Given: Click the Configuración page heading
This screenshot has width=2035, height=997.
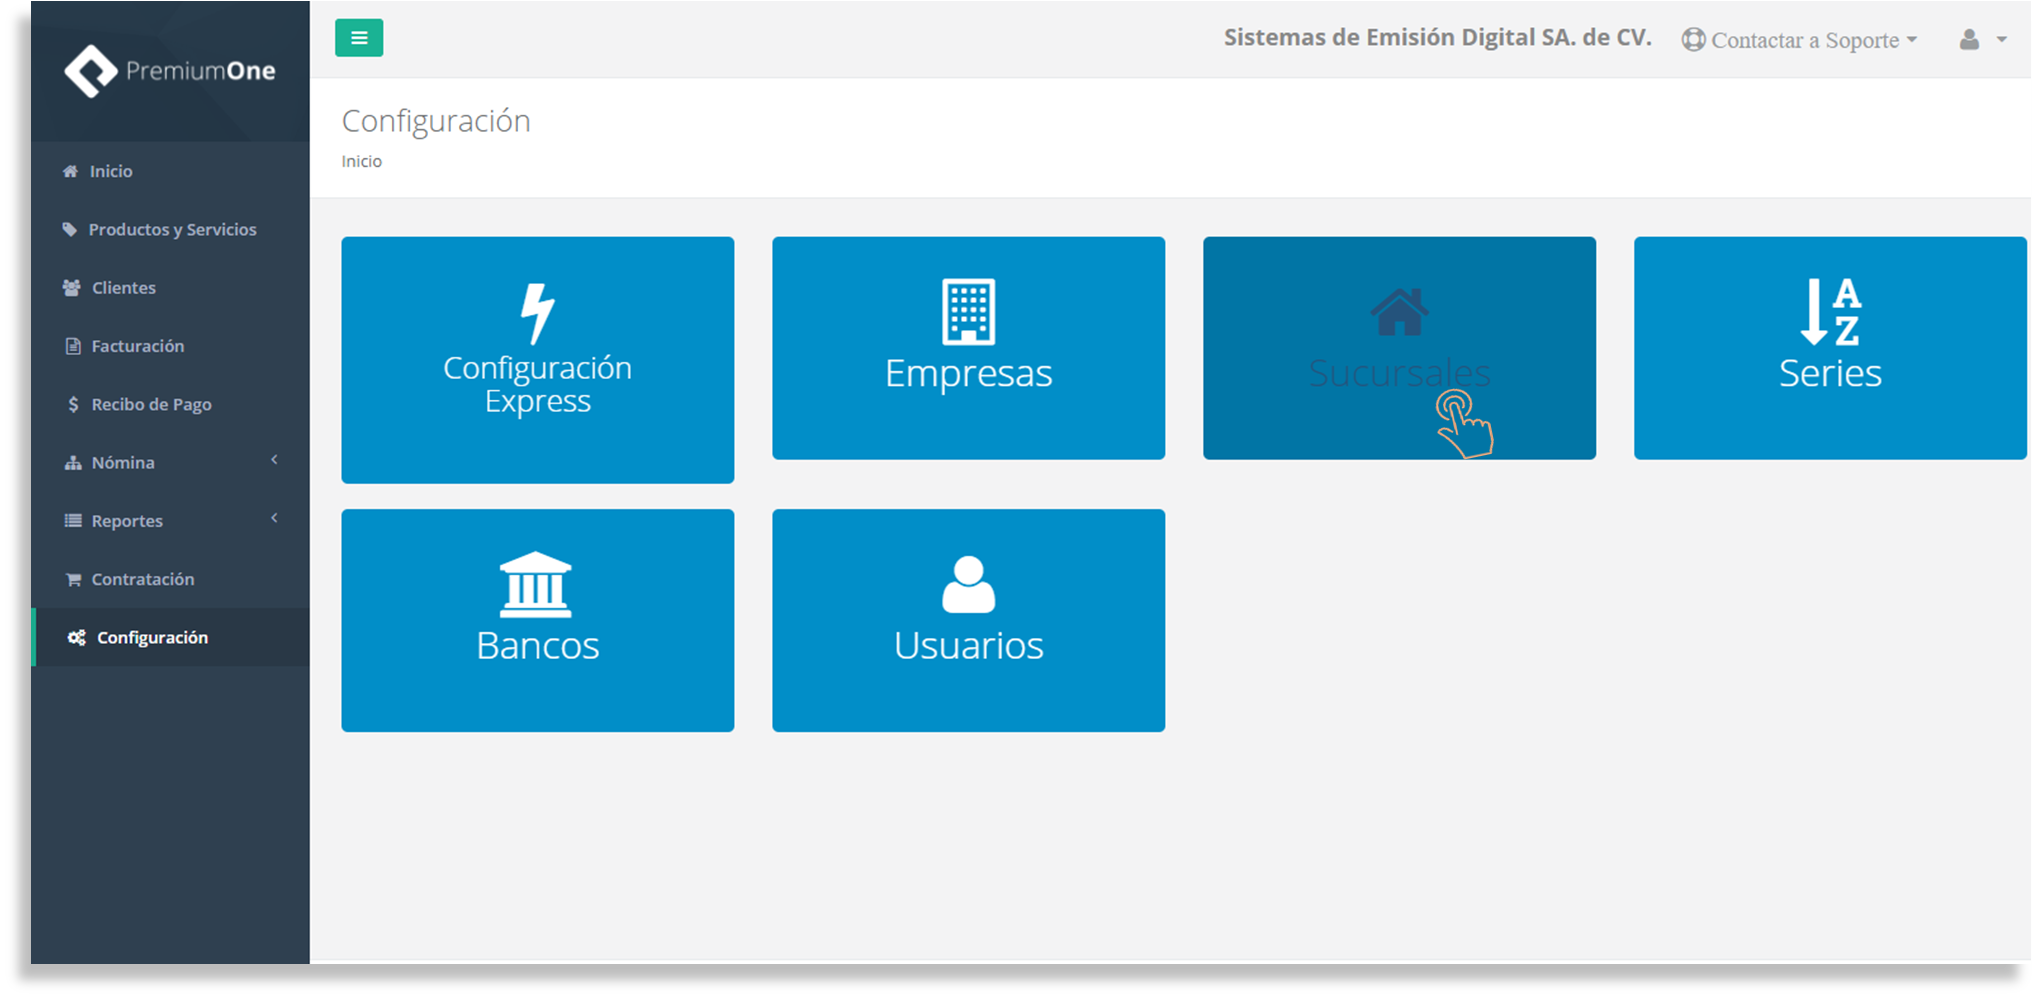Looking at the screenshot, I should click(x=436, y=121).
